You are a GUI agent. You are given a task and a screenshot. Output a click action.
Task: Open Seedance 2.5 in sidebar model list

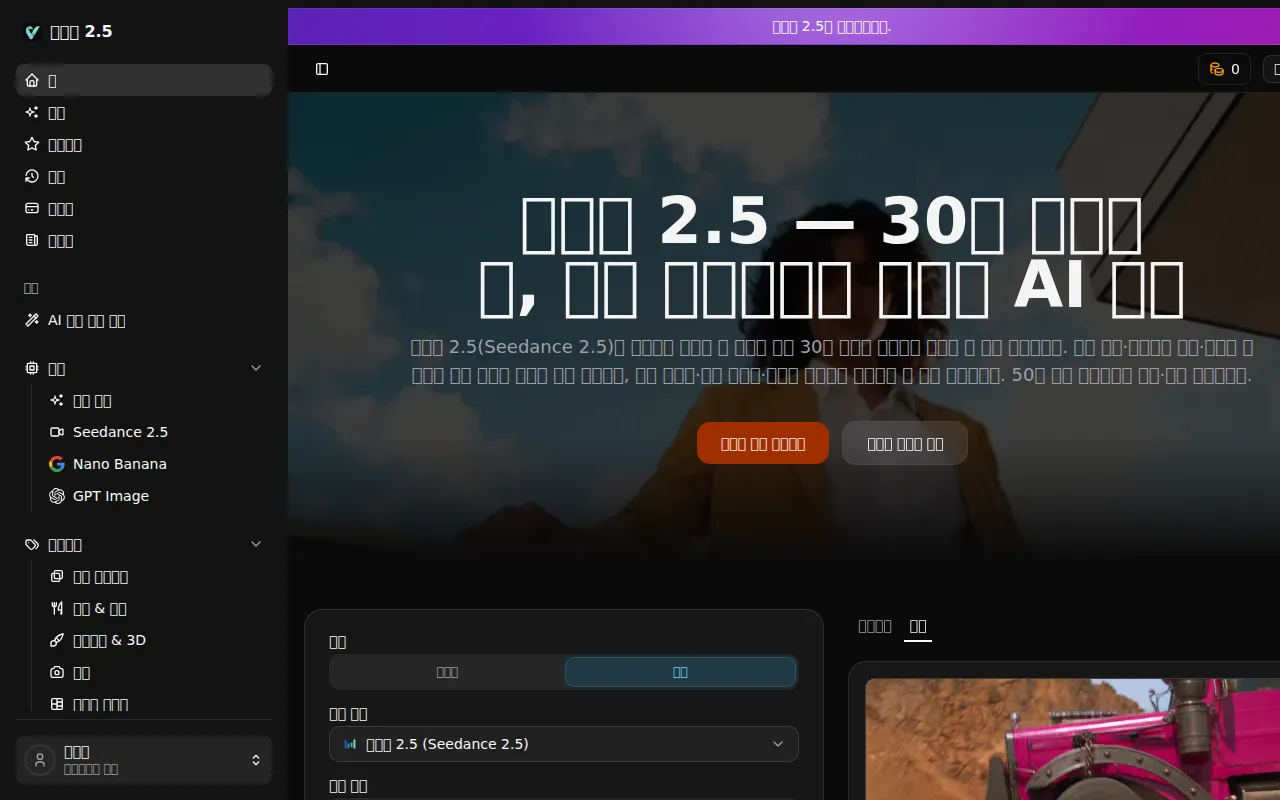[x=156, y=432]
